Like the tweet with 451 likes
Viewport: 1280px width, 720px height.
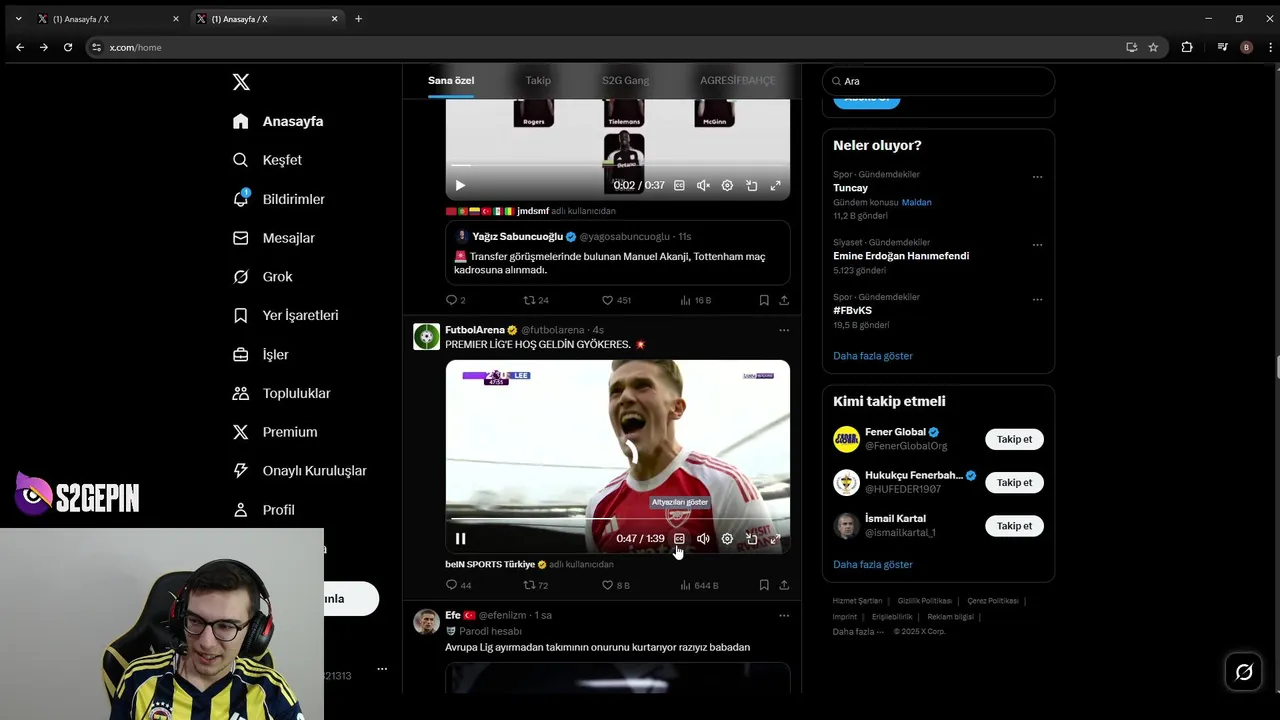coord(616,300)
